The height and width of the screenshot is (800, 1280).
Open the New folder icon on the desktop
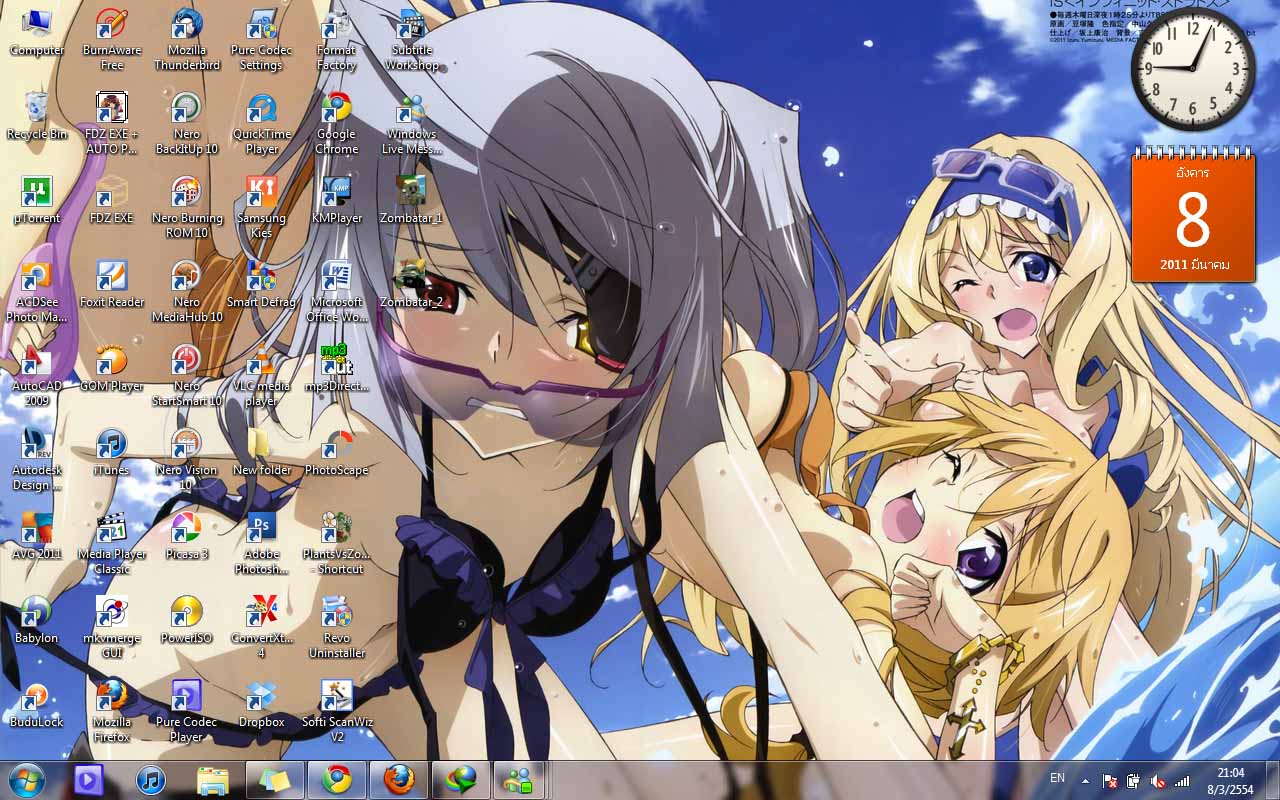[x=262, y=452]
